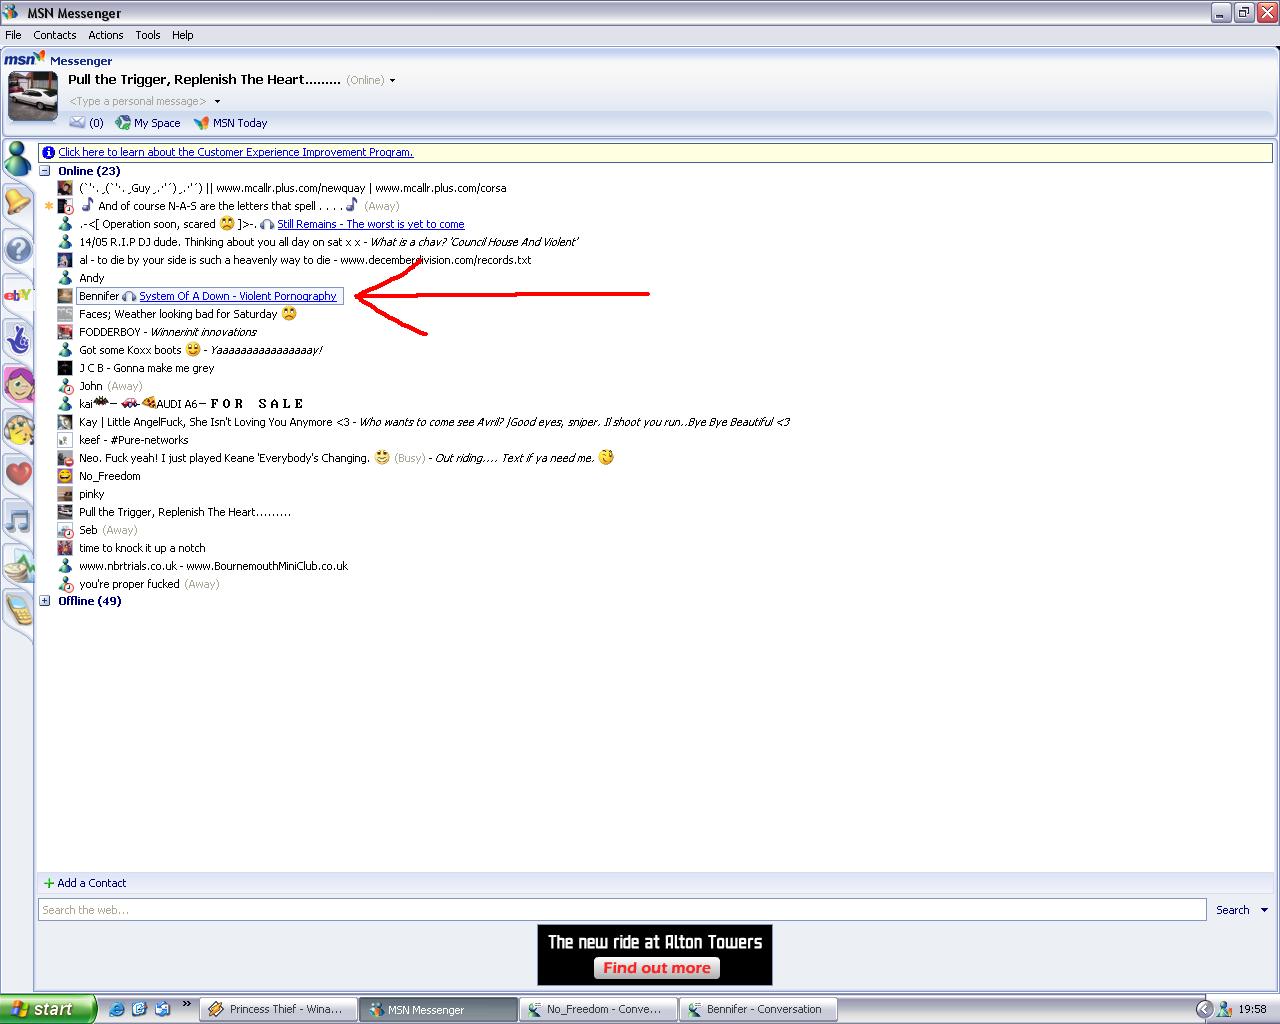Switch to Bennifer Conversation taskbar button
This screenshot has height=1024, width=1280.
pyautogui.click(x=757, y=1009)
